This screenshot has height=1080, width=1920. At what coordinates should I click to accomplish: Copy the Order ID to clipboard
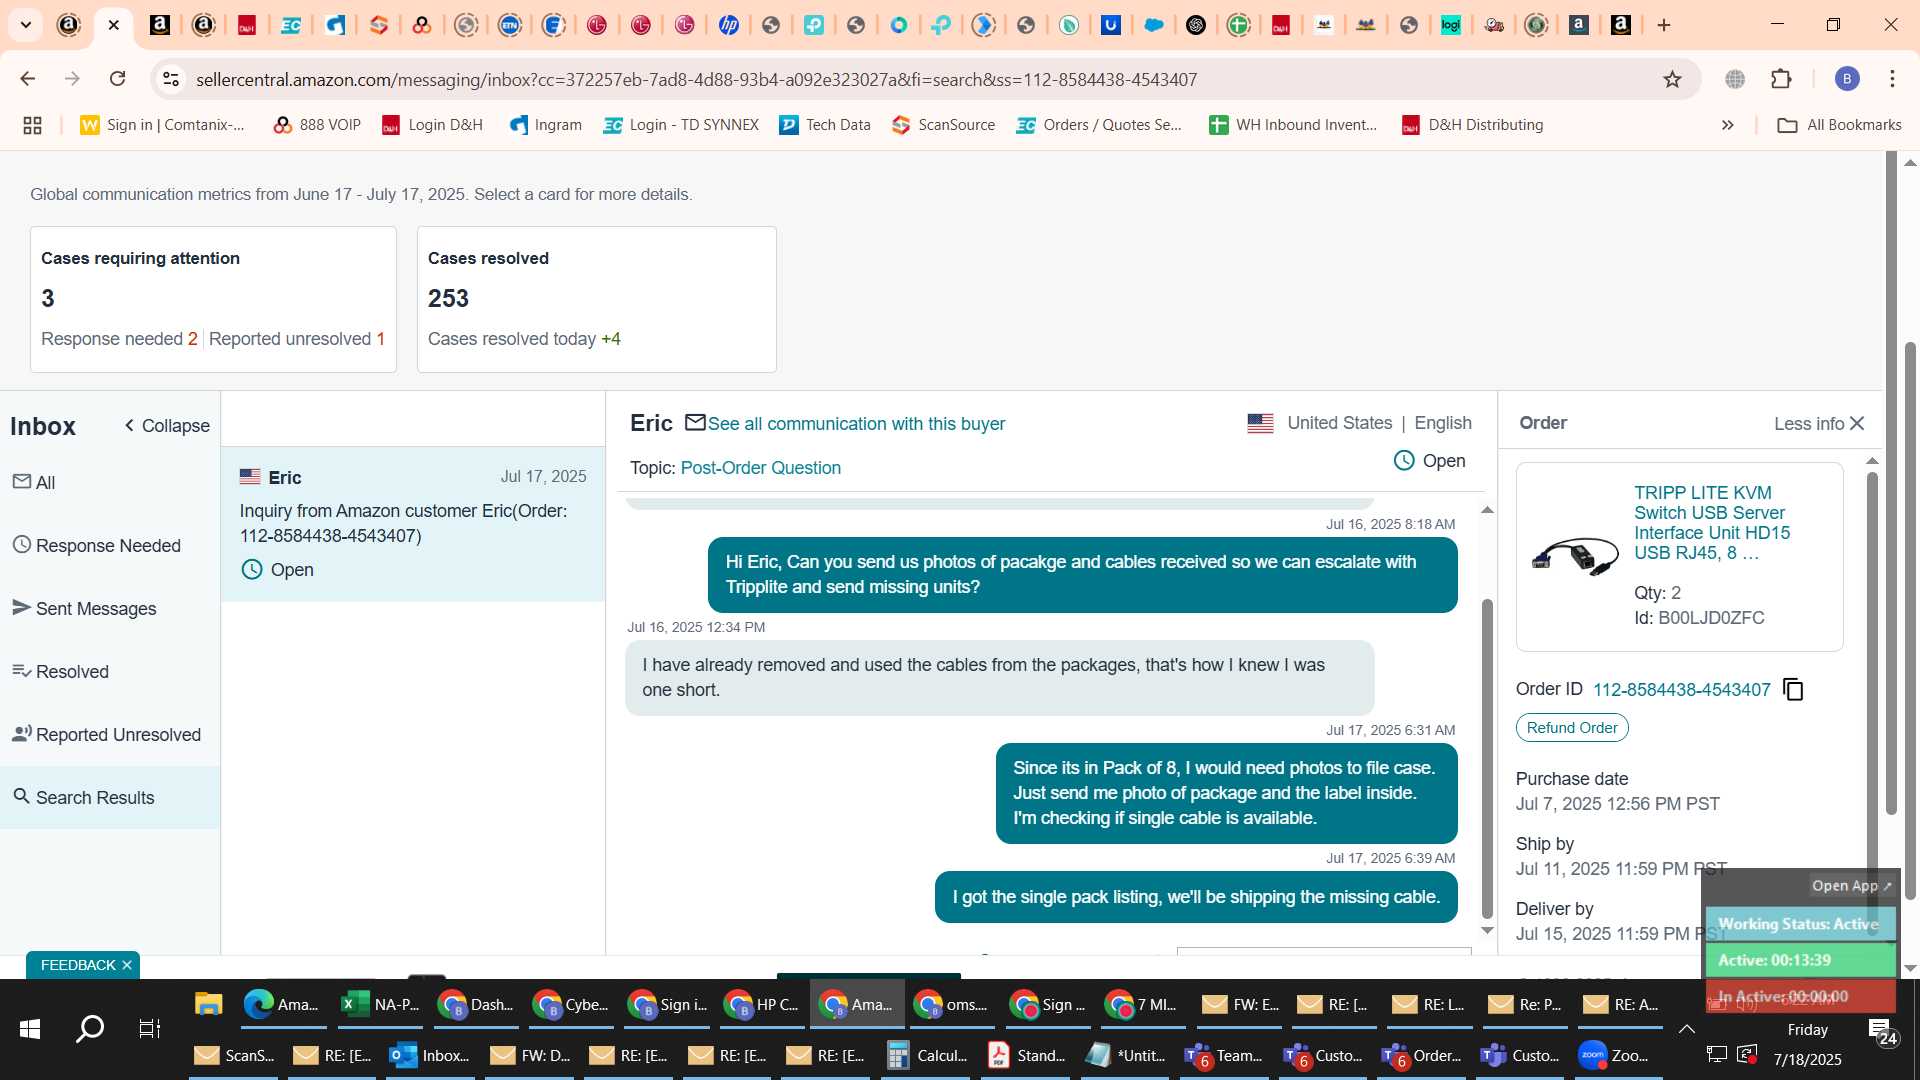point(1793,690)
